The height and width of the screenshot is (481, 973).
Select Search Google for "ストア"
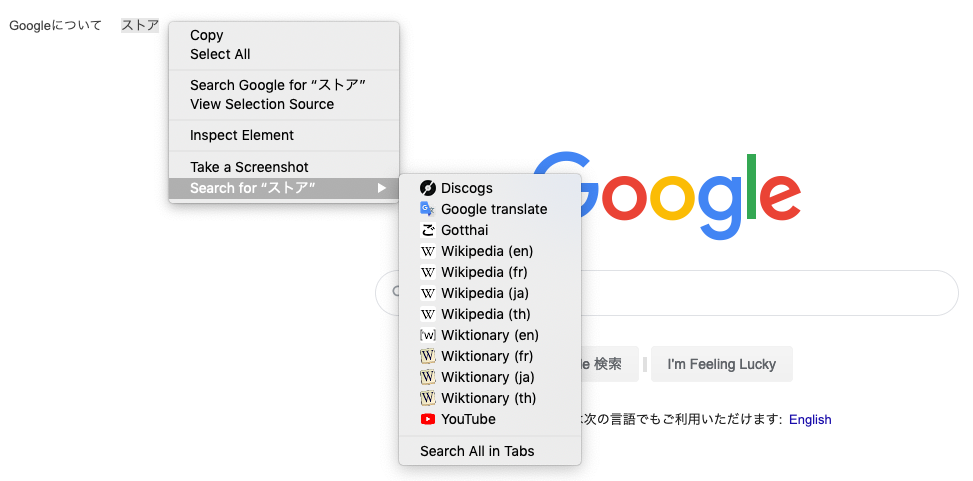point(277,85)
